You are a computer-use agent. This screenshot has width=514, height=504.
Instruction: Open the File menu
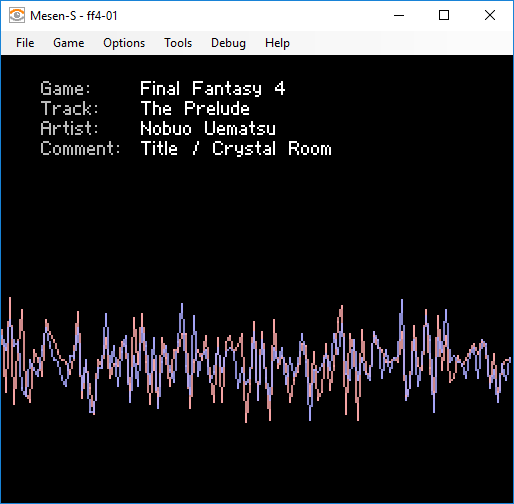click(25, 43)
